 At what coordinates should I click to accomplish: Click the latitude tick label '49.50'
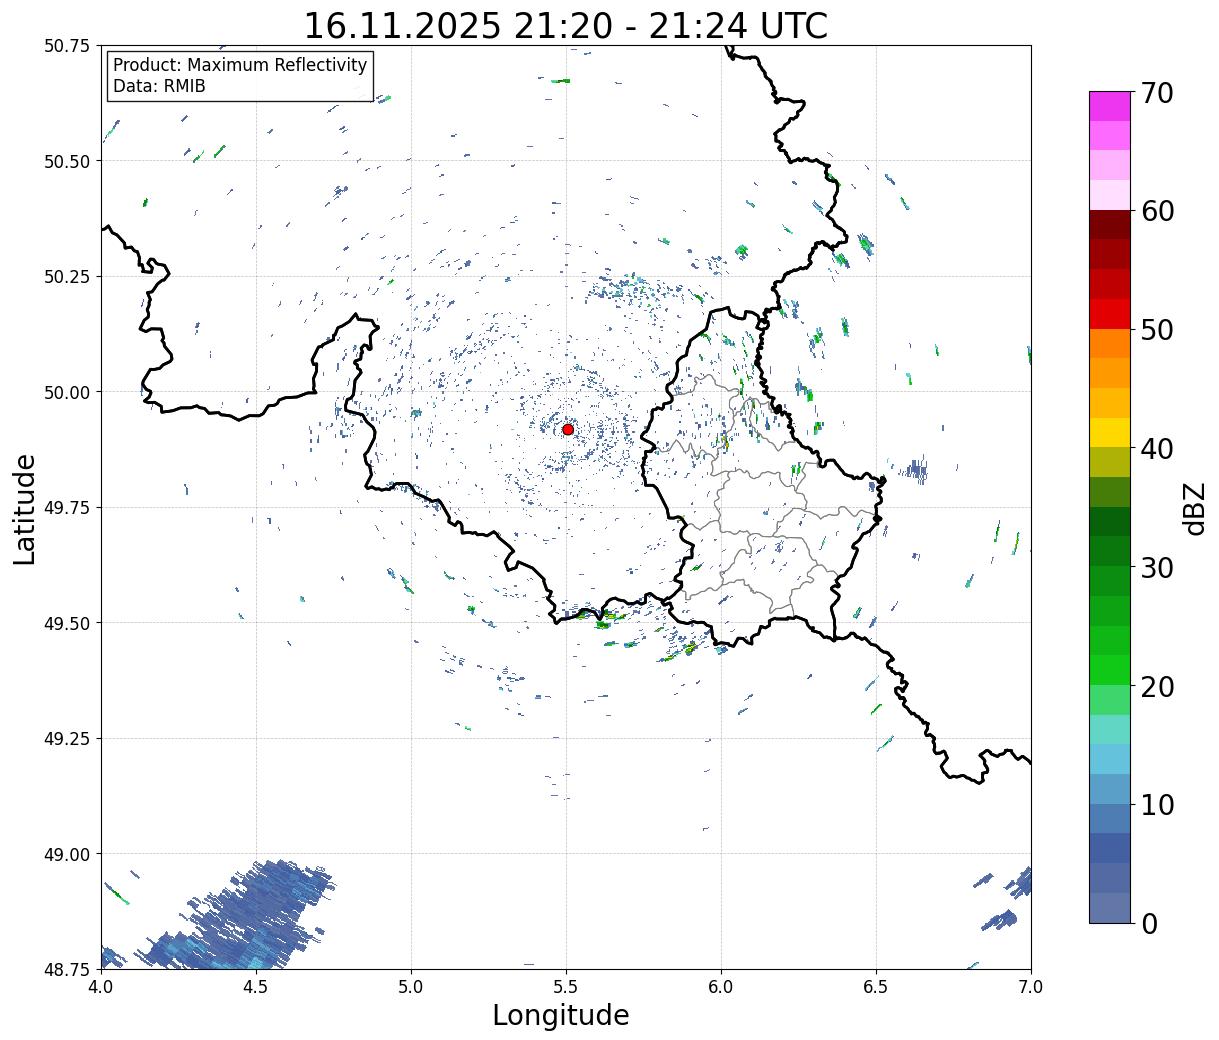(x=66, y=623)
